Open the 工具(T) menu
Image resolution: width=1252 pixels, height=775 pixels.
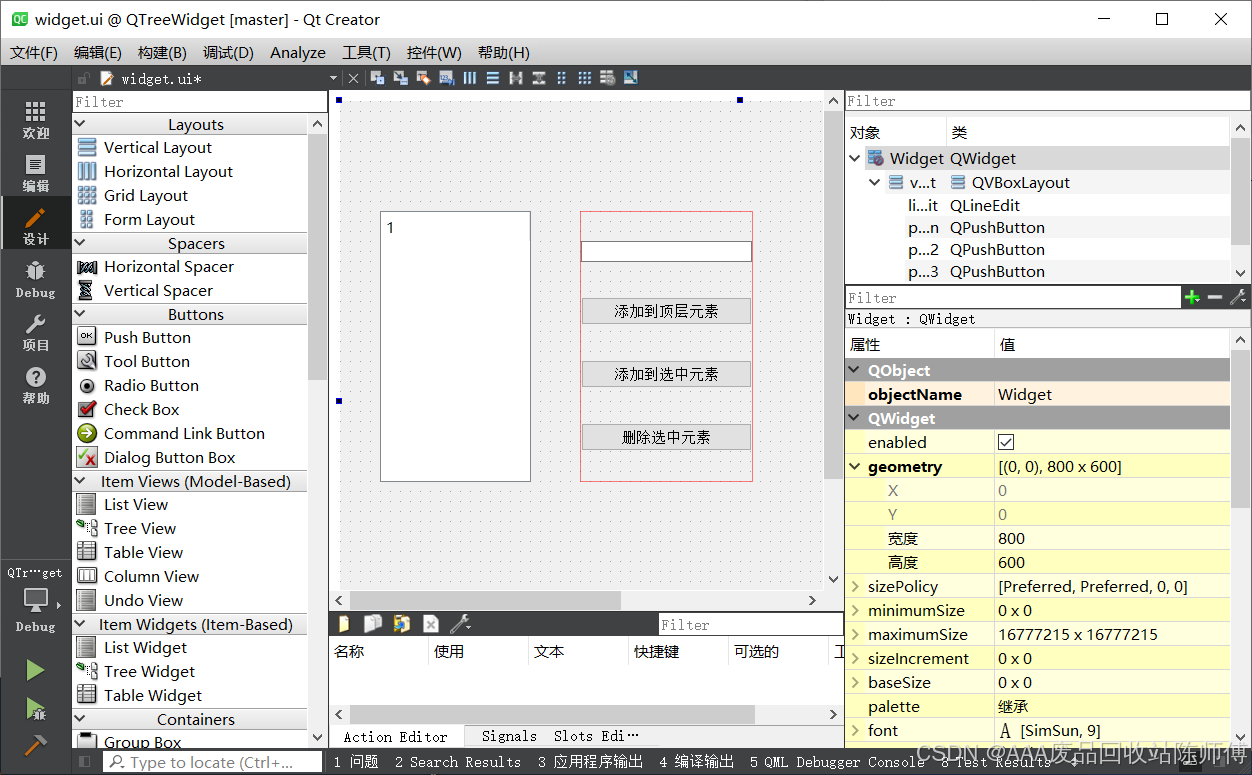tap(366, 52)
